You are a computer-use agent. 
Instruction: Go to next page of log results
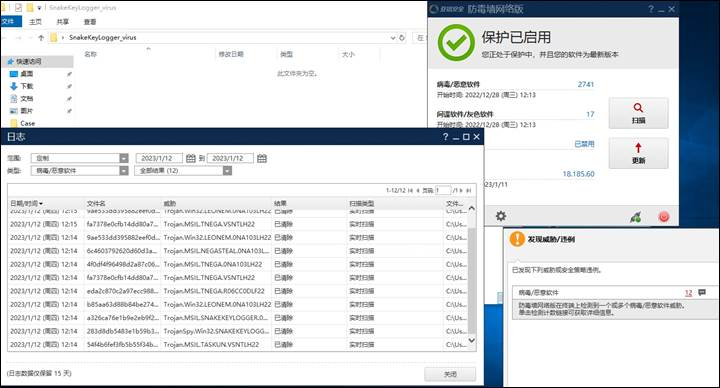[x=461, y=190]
